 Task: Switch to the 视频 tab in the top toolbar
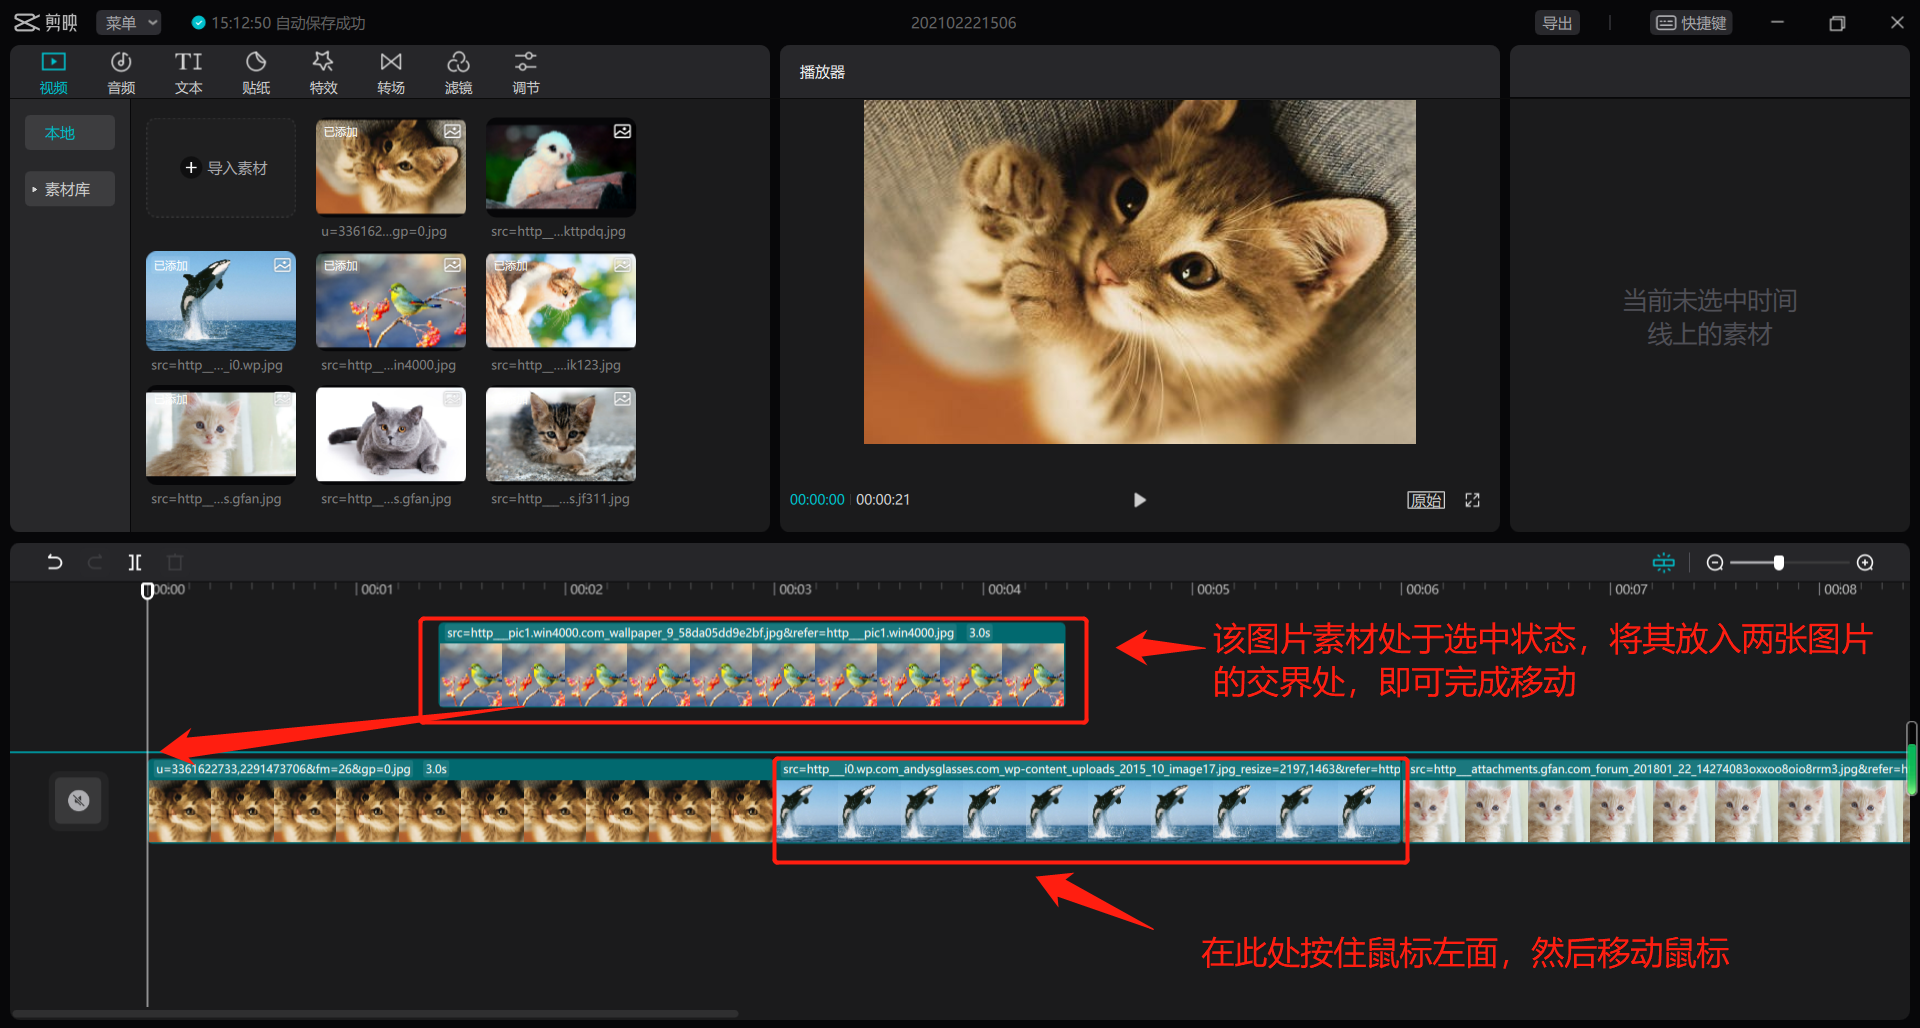pyautogui.click(x=53, y=71)
